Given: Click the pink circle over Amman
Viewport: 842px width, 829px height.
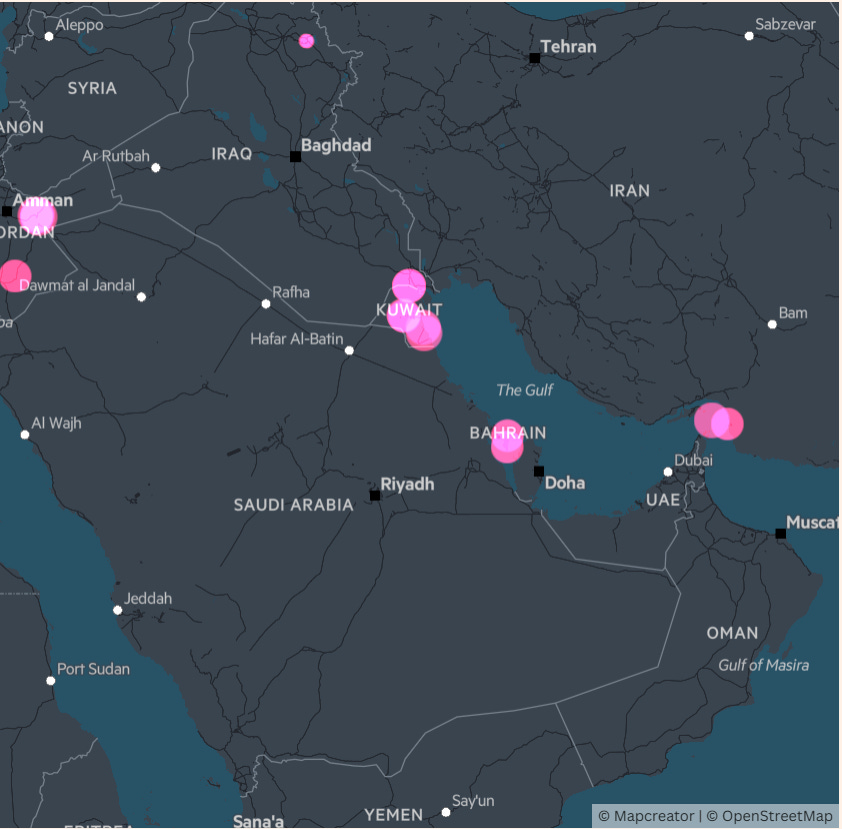Looking at the screenshot, I should 37,216.
